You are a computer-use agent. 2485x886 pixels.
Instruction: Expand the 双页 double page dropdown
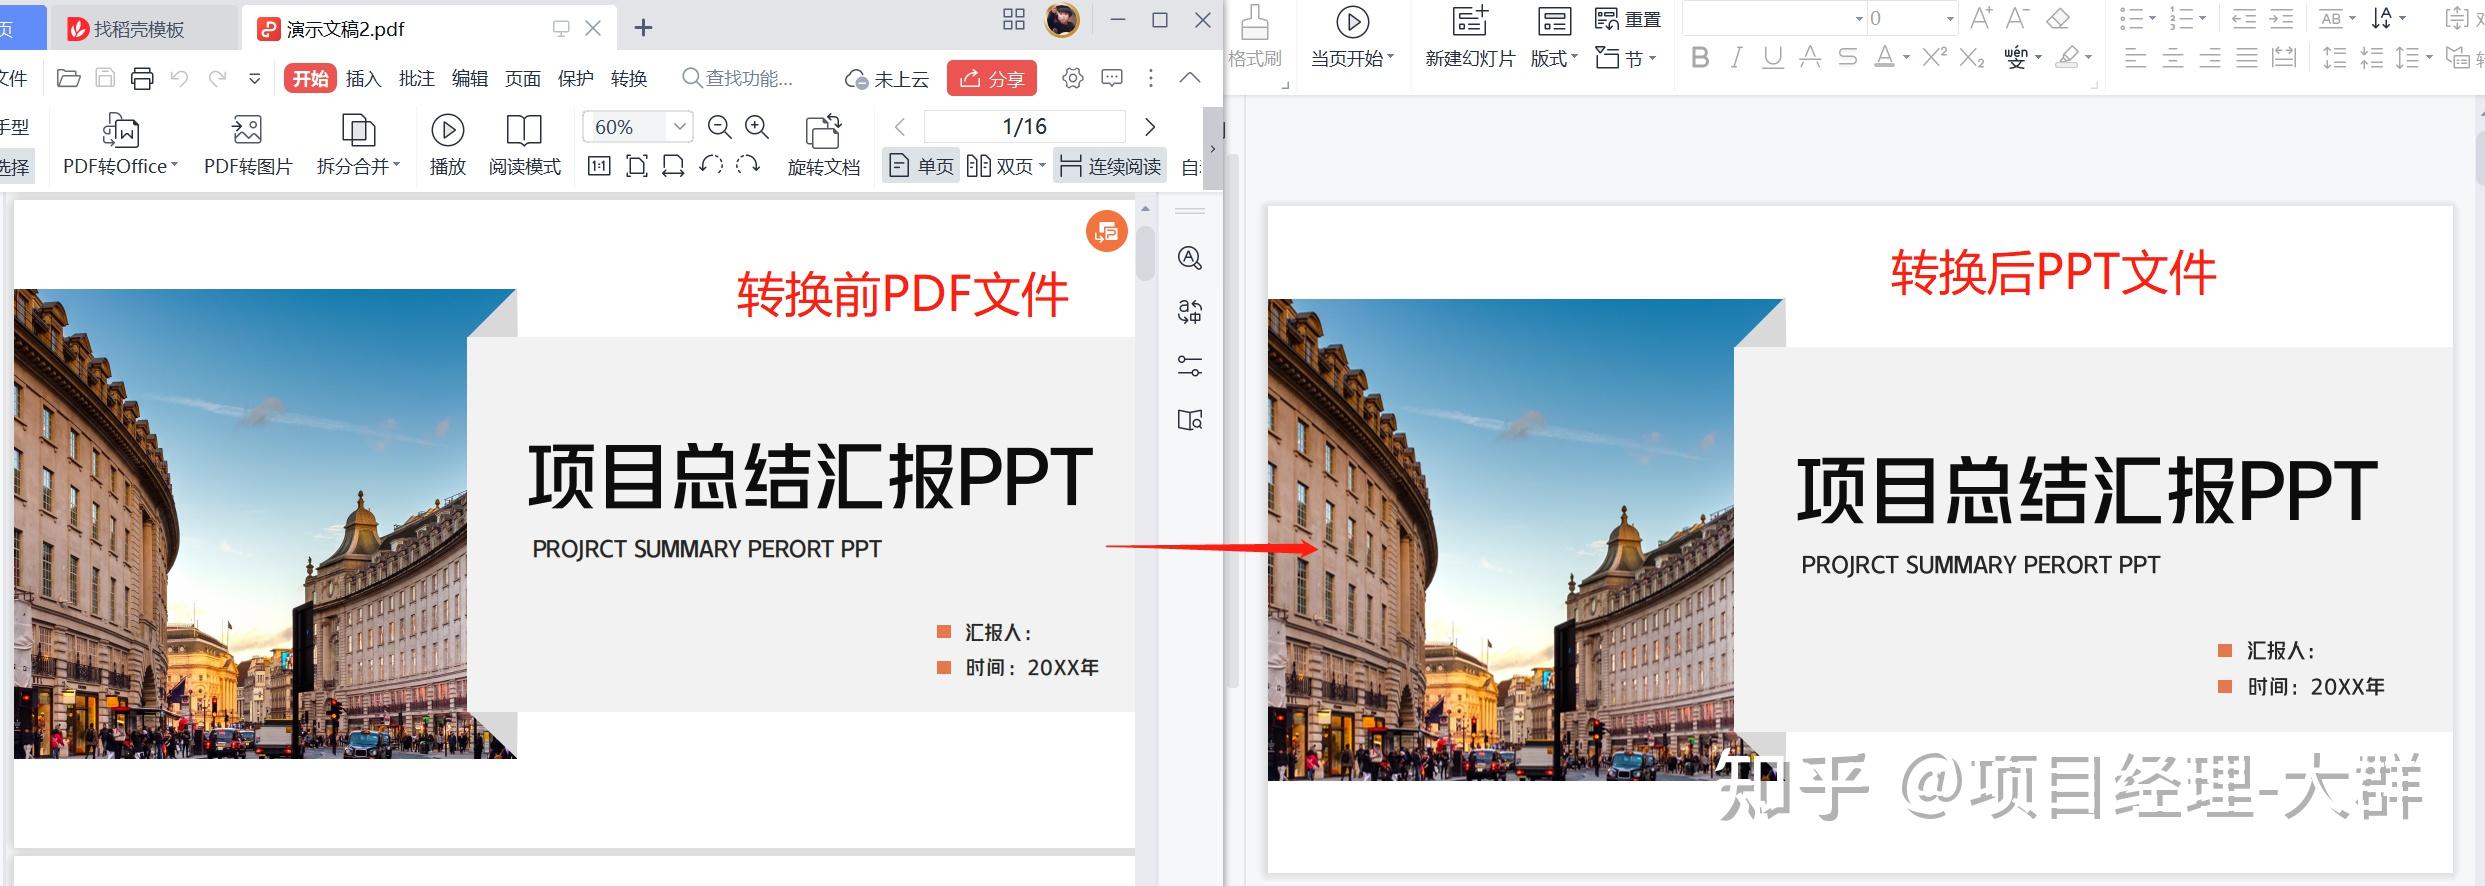(1042, 166)
